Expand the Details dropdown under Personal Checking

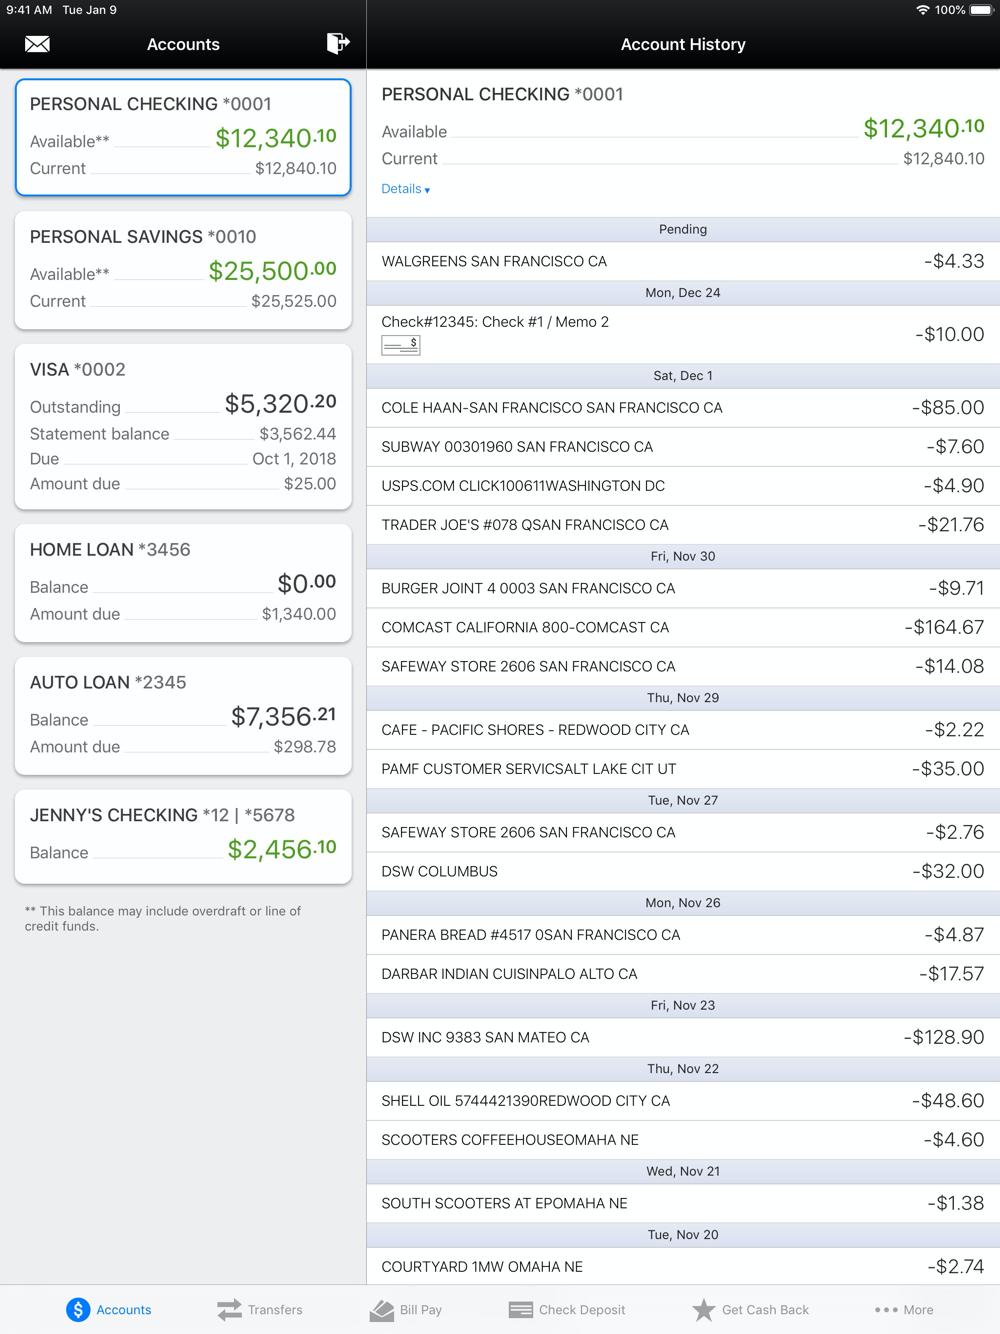pos(406,189)
